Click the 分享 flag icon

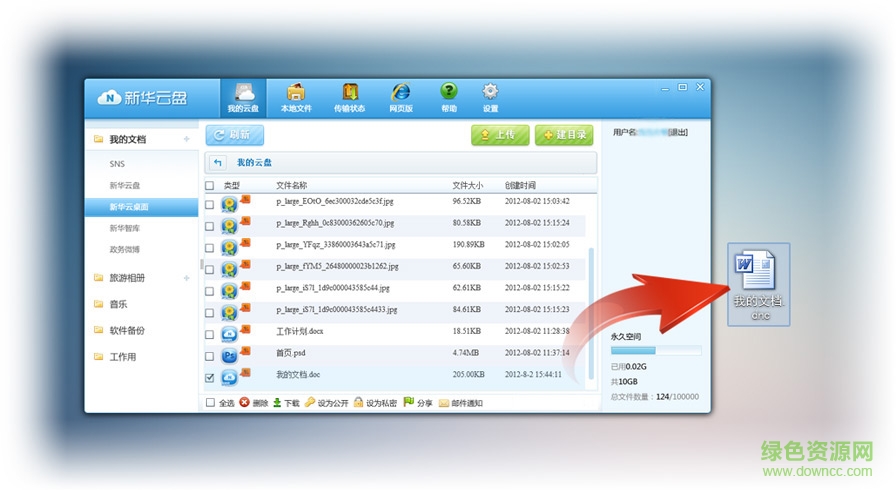pos(409,402)
